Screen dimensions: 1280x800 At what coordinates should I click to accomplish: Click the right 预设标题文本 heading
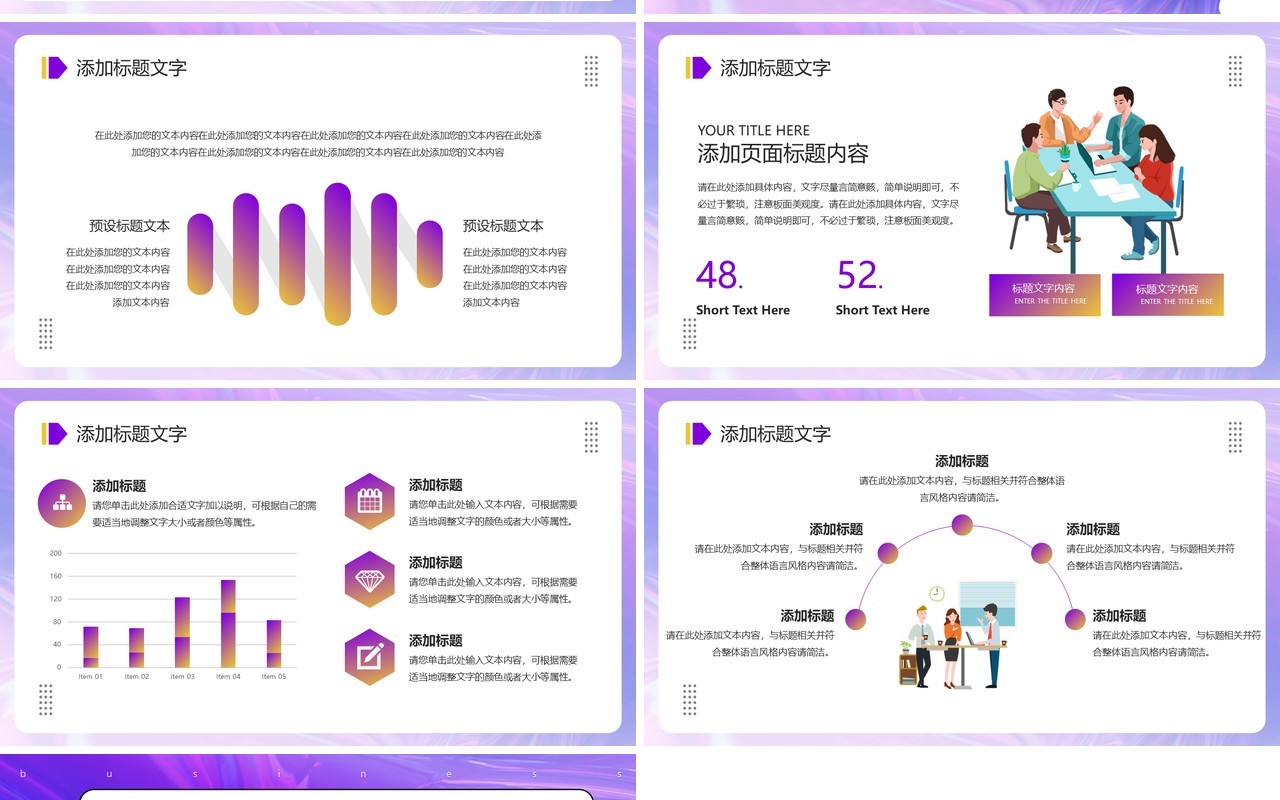tap(503, 226)
